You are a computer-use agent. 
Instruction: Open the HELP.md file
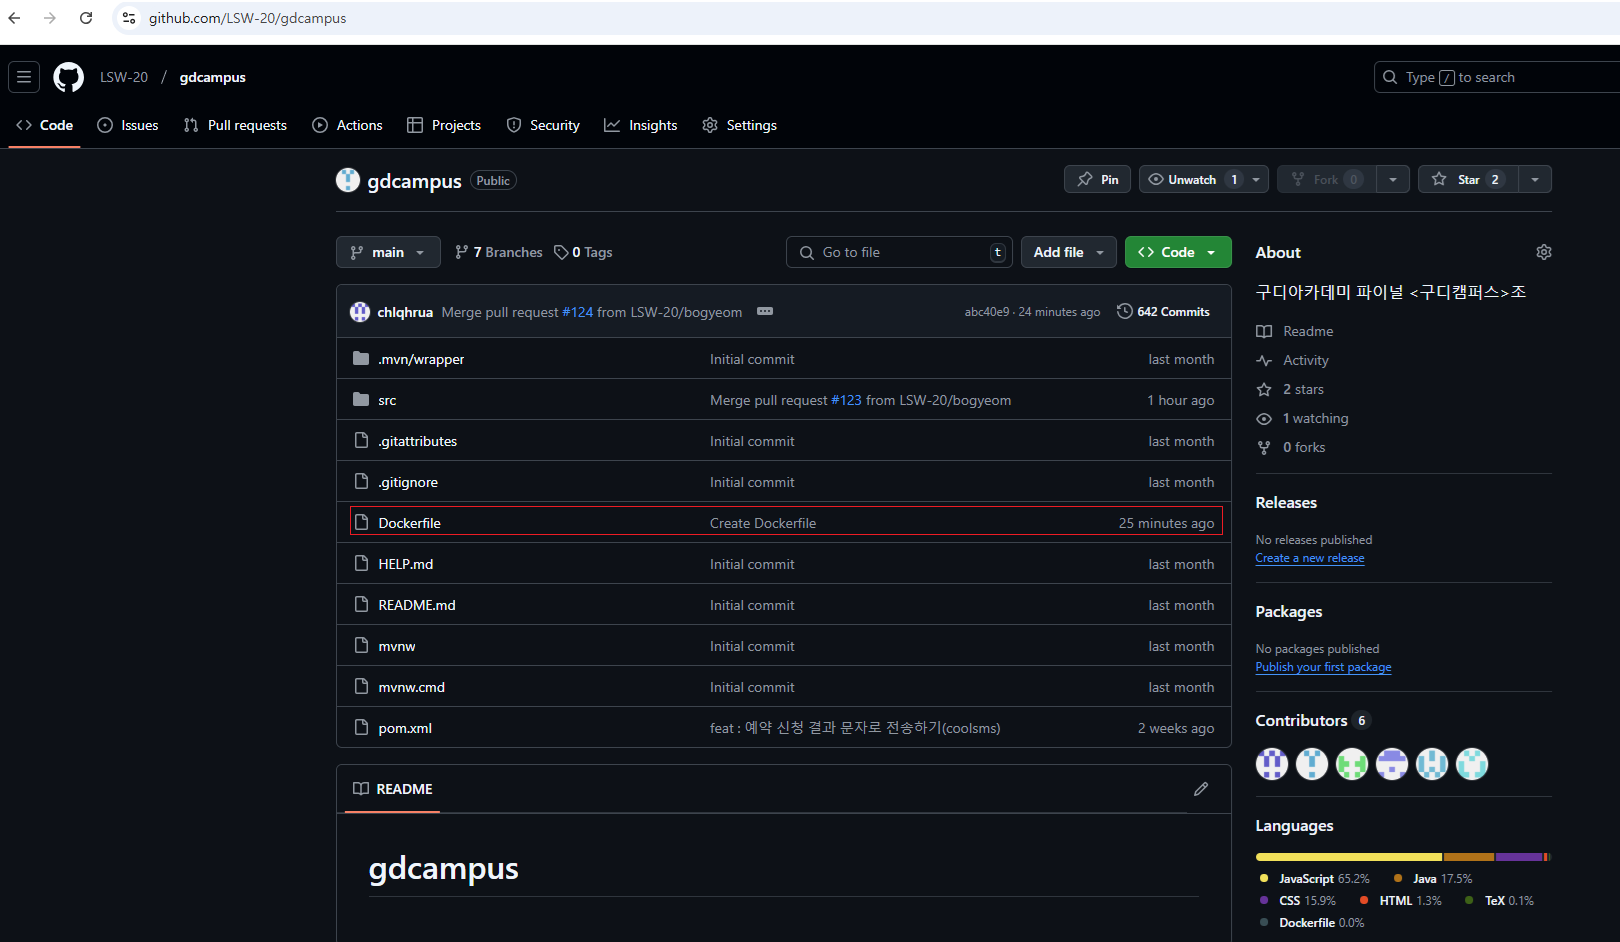[406, 564]
